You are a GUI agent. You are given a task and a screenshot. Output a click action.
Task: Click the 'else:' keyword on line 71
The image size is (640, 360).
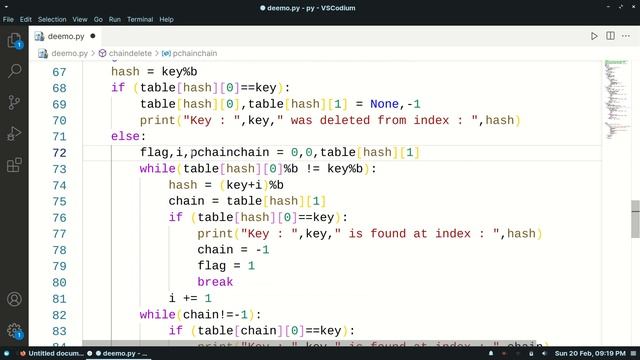click(x=128, y=136)
